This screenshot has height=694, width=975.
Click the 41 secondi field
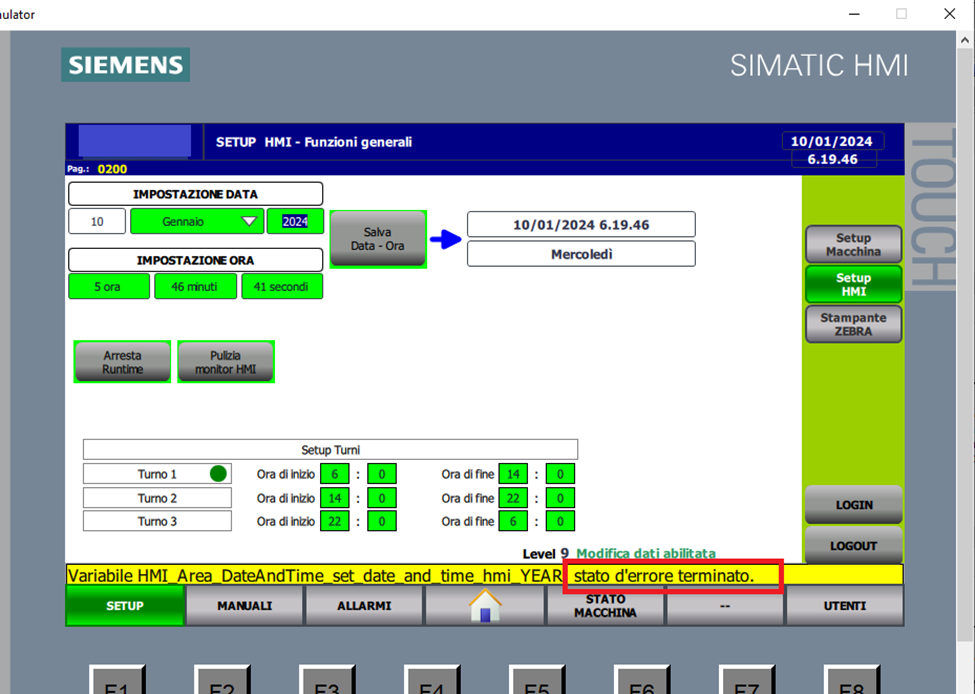282,286
